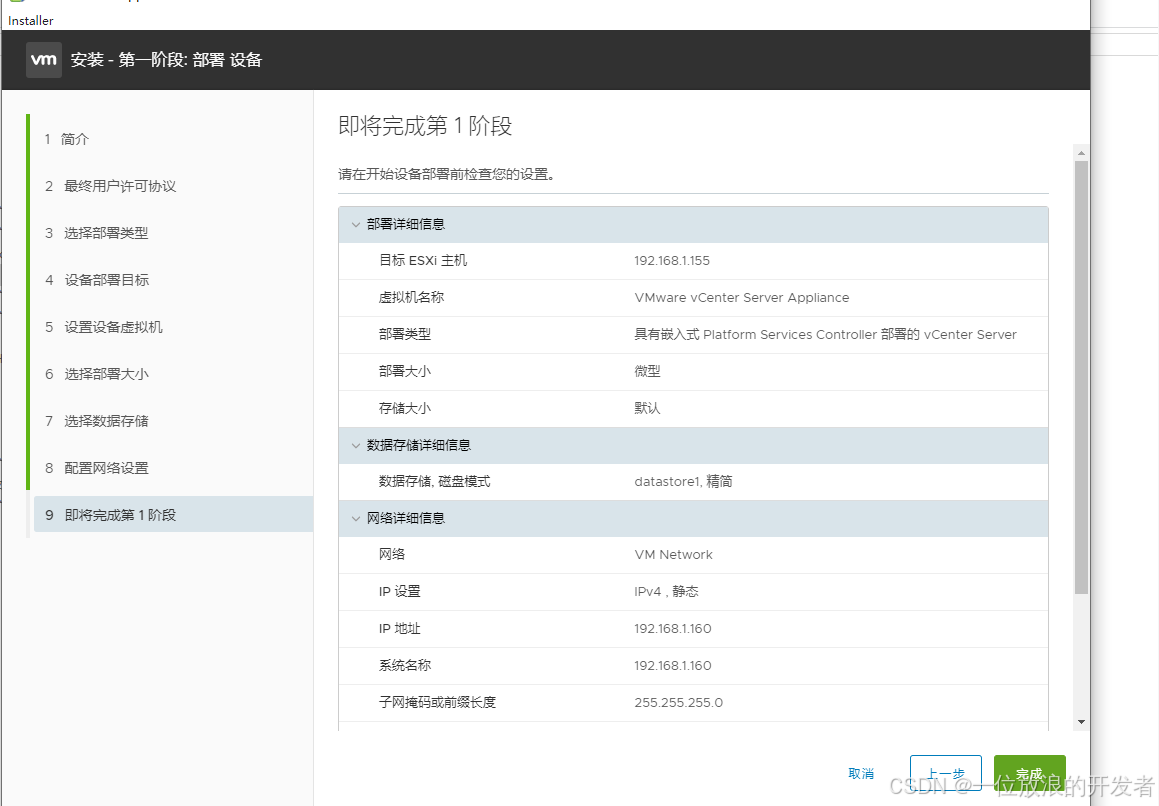Select step 4 设备部署目标
Screen dimensions: 1159x806
97,280
